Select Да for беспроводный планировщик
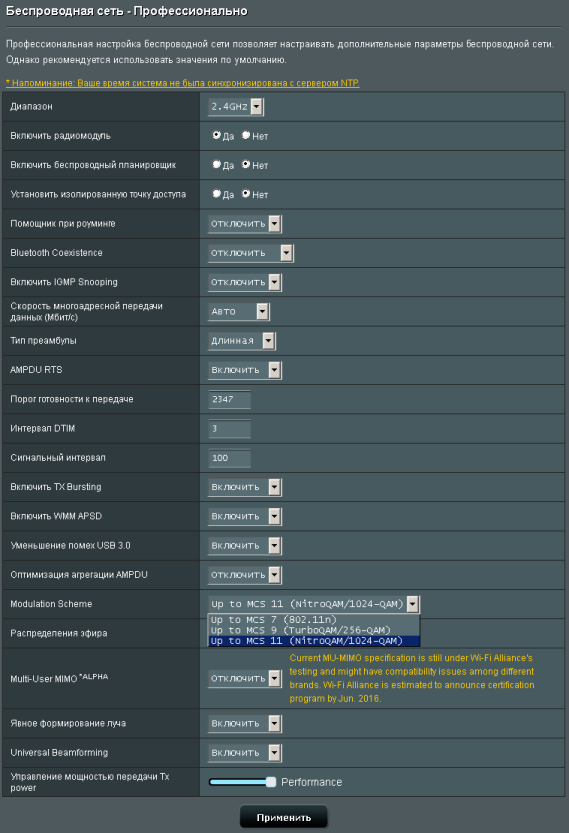The height and width of the screenshot is (833, 569). [216, 165]
